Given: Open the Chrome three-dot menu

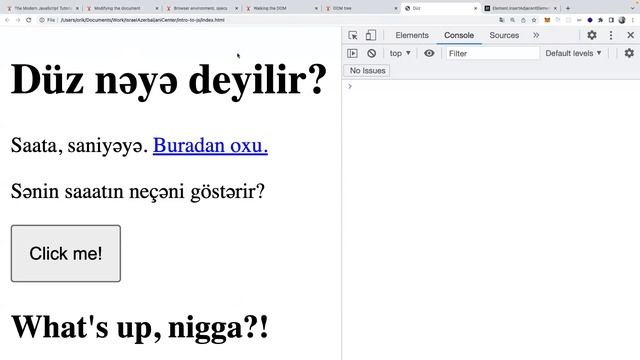Looking at the screenshot, I should click(x=633, y=20).
